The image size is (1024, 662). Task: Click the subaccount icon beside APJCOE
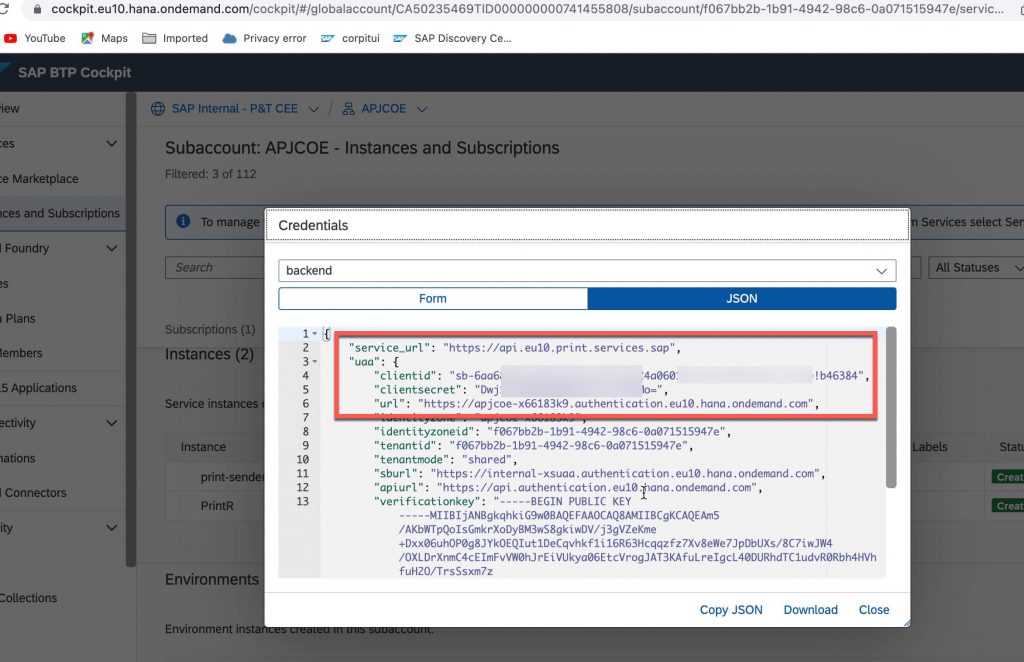click(349, 109)
